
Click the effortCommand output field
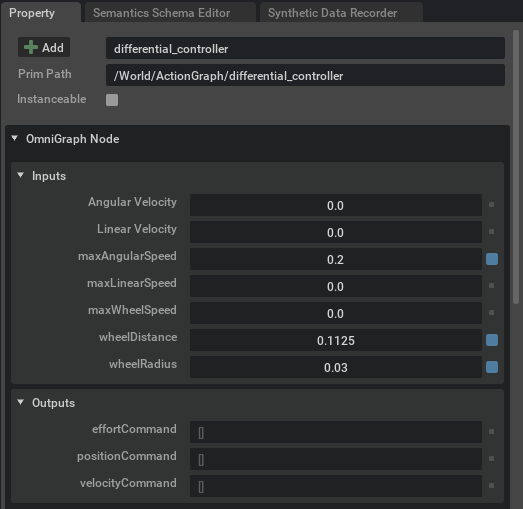[336, 432]
